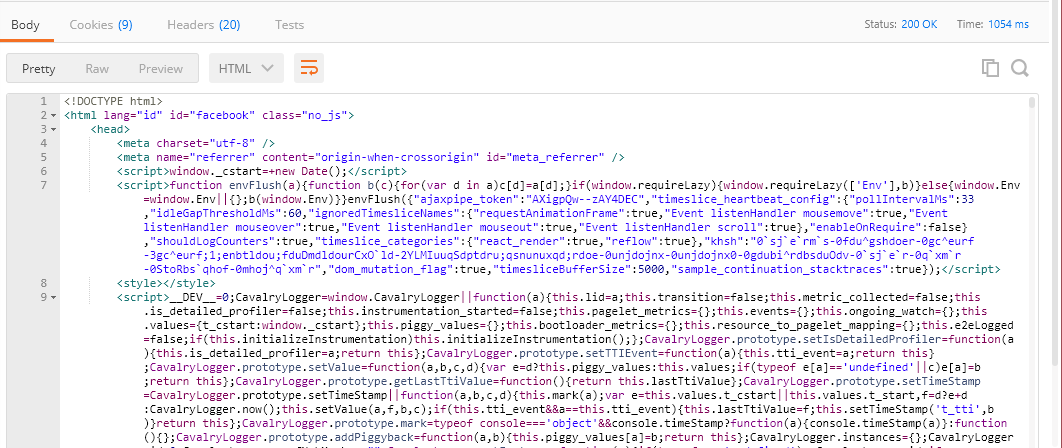Copy response body to clipboard
This screenshot has width=1062, height=448.
pyautogui.click(x=990, y=68)
